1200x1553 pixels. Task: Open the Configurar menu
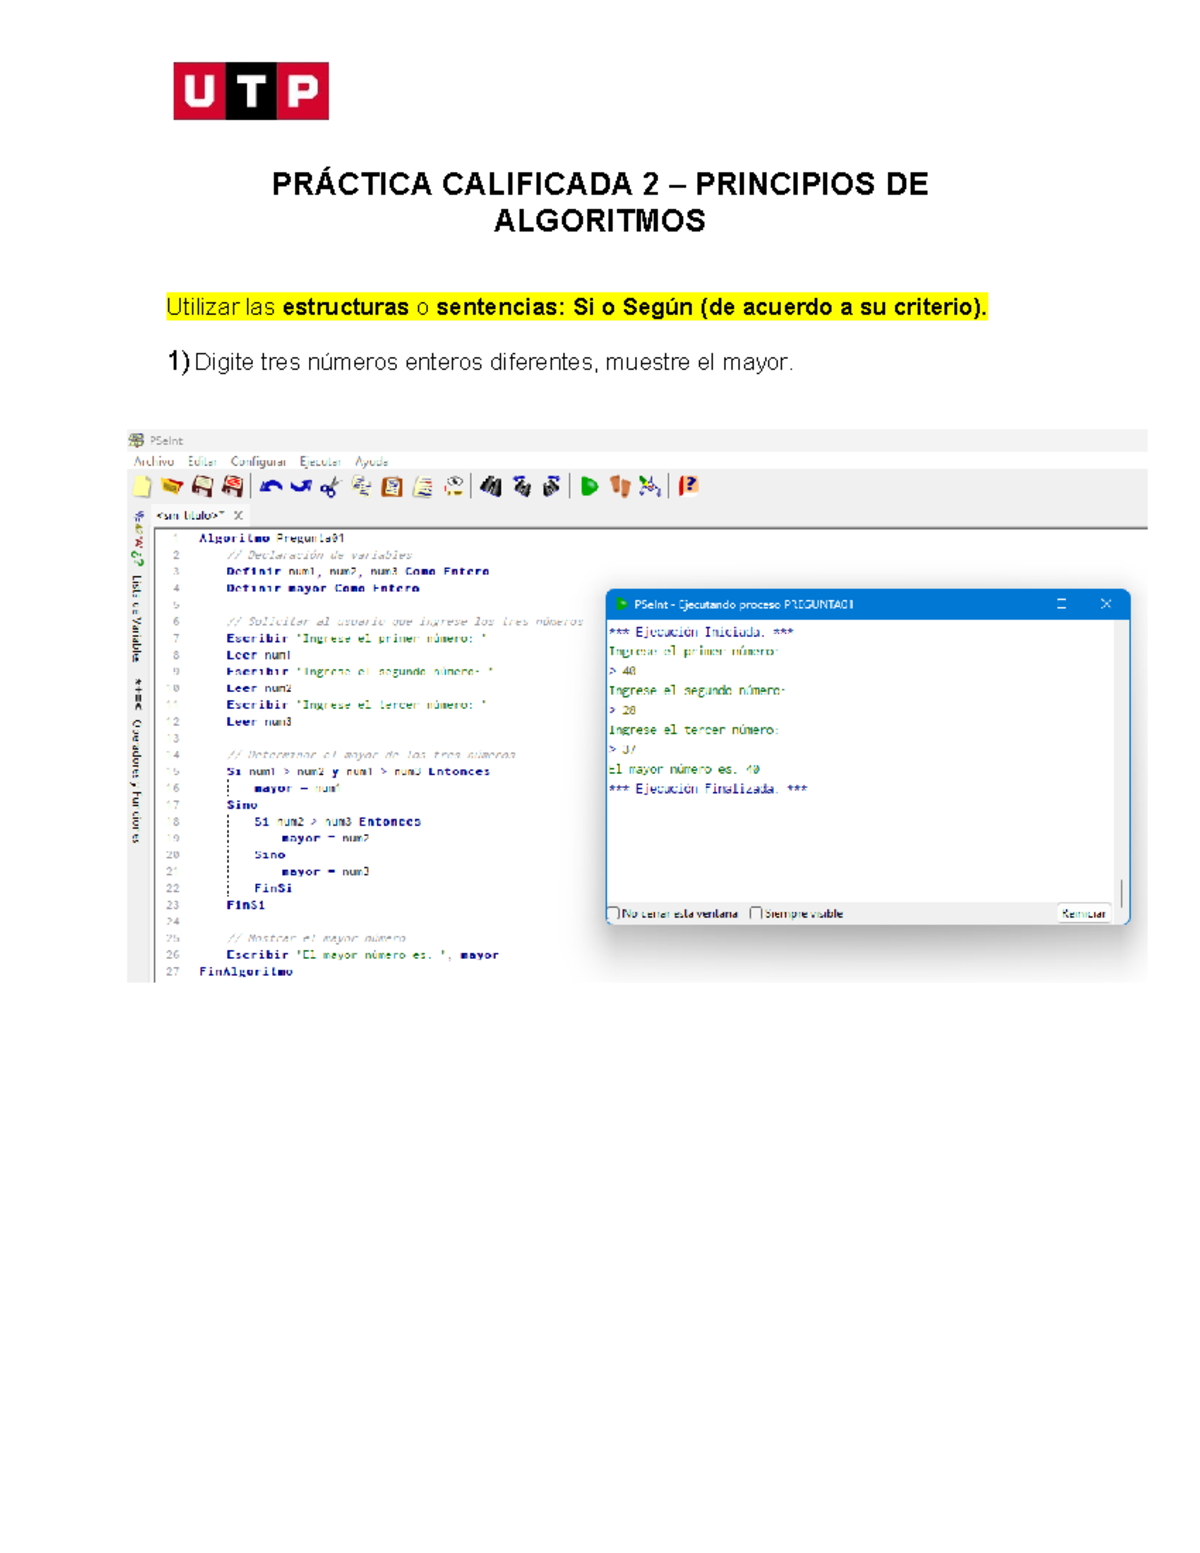pyautogui.click(x=258, y=462)
